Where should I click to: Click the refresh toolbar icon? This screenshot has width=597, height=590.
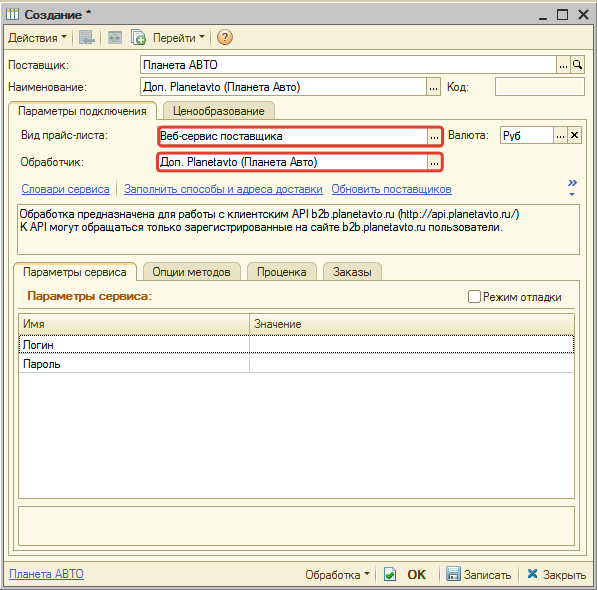coord(115,37)
